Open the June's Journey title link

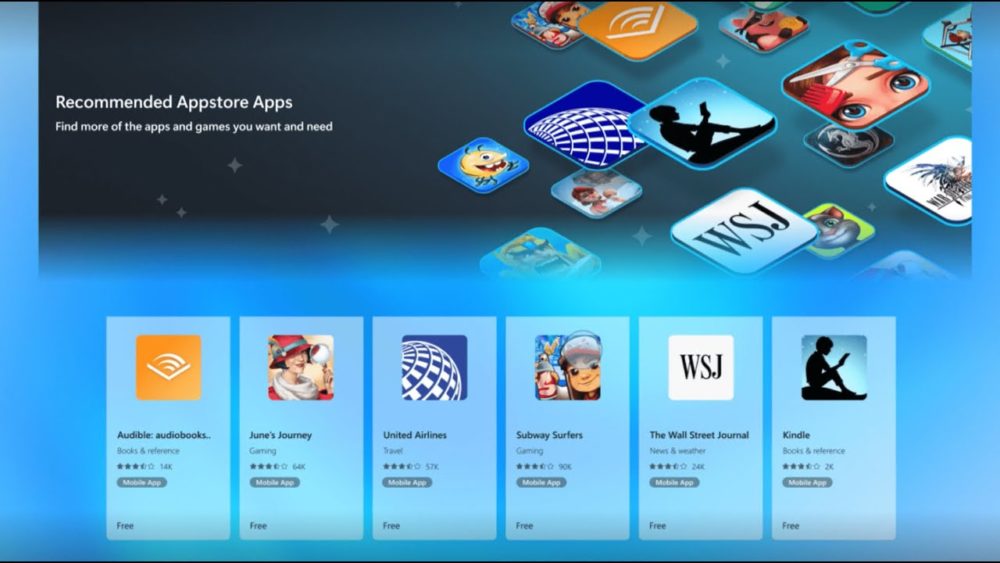(x=281, y=435)
